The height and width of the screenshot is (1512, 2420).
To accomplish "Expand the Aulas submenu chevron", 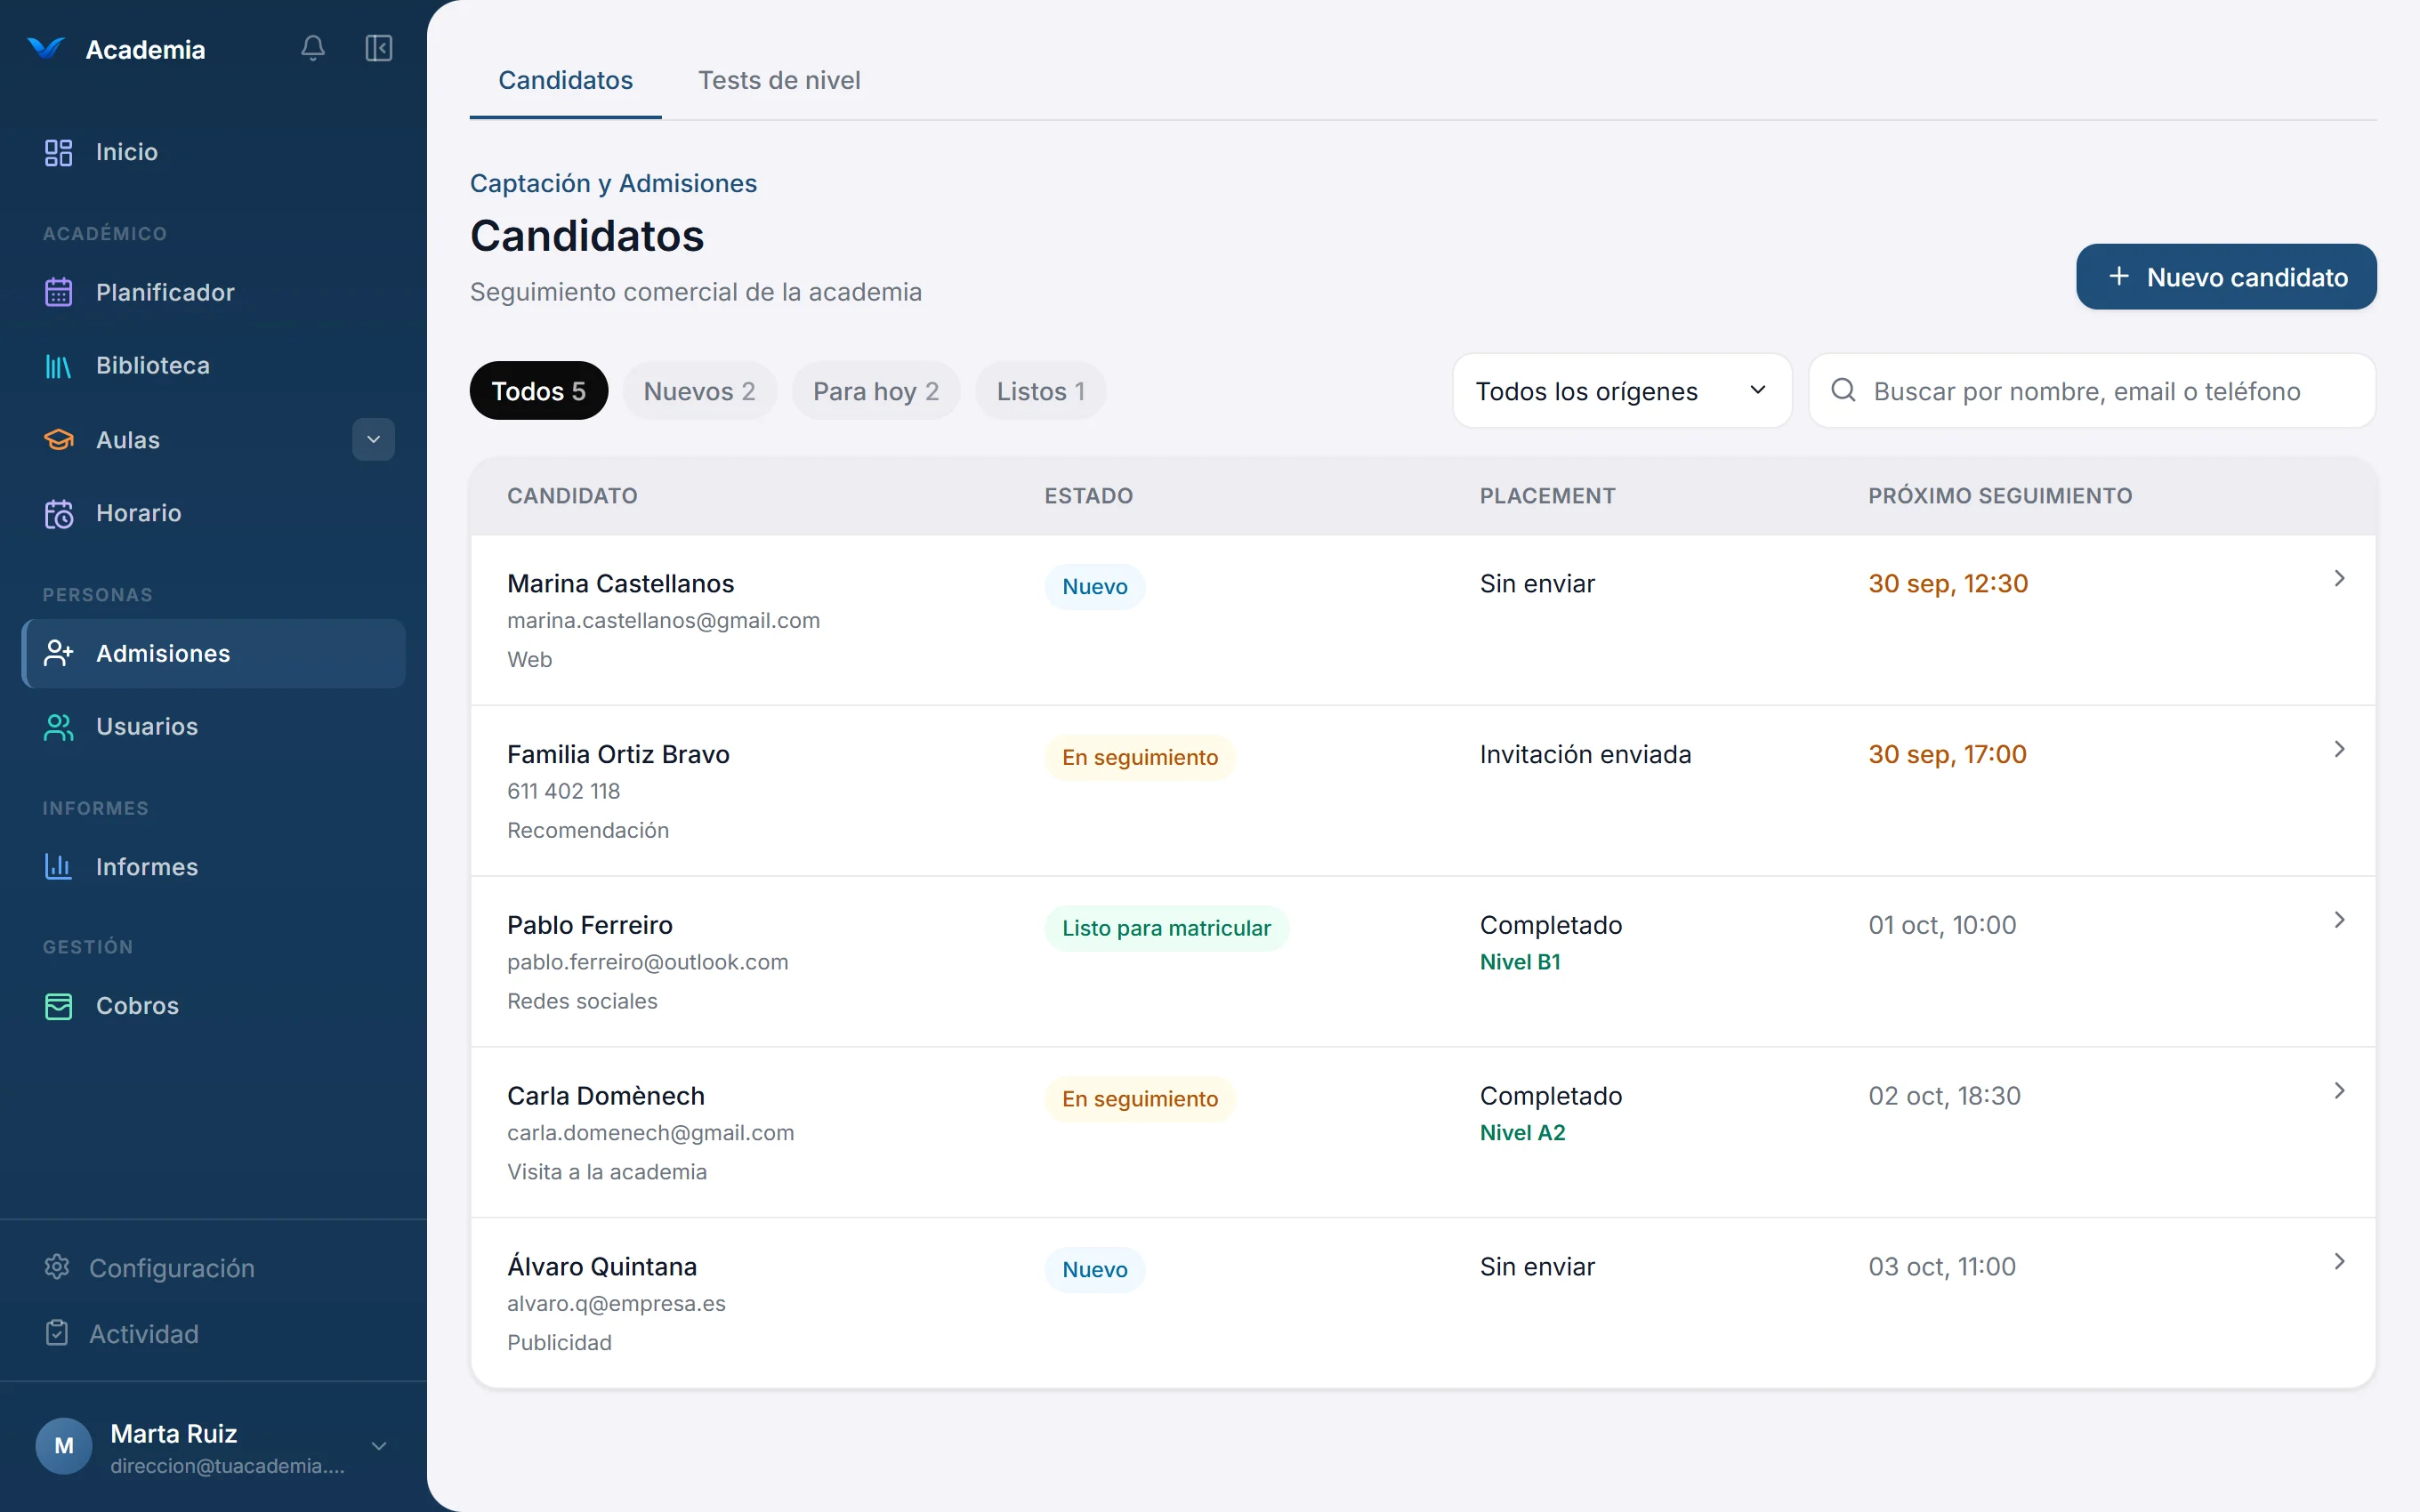I will (x=373, y=440).
